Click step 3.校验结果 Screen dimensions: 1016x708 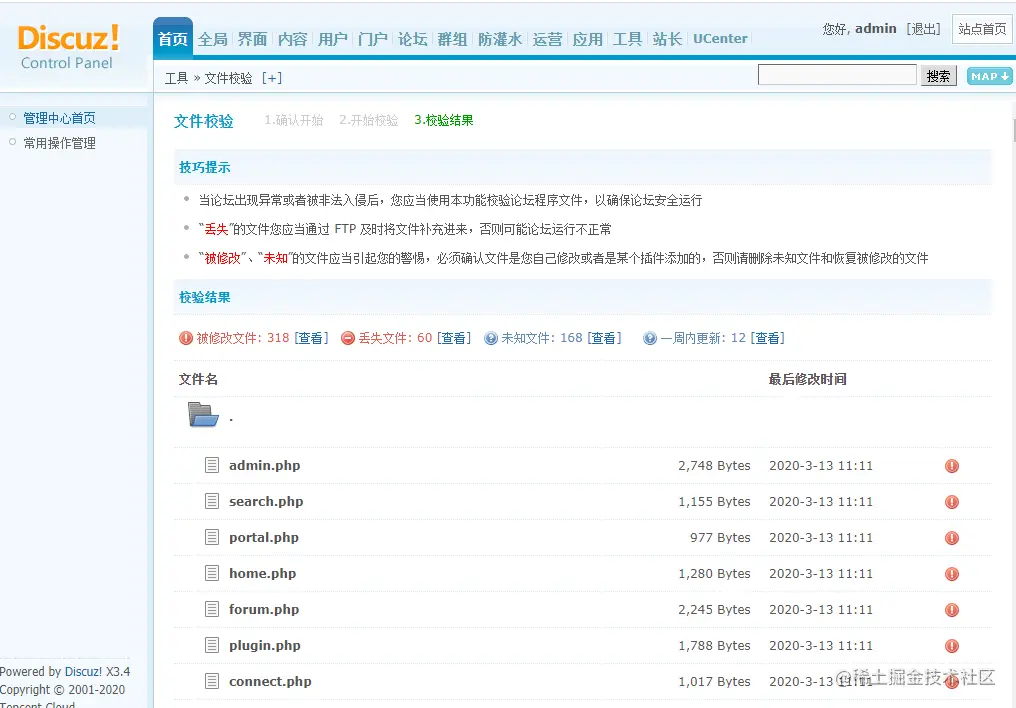(444, 120)
